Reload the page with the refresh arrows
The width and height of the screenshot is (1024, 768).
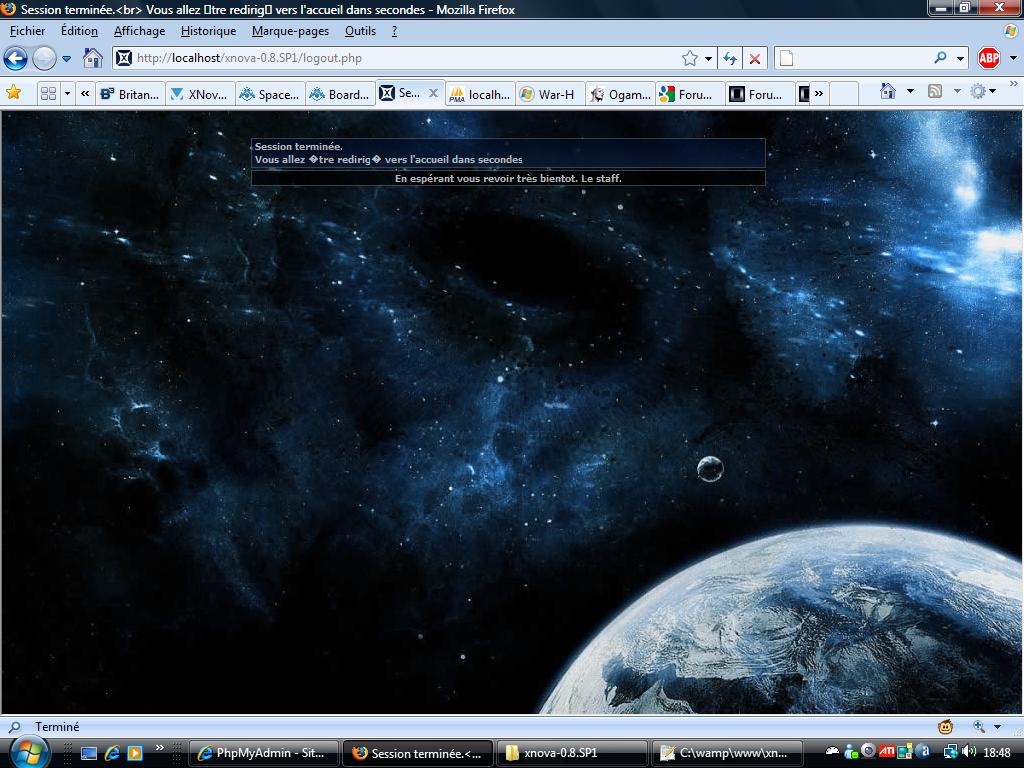730,59
